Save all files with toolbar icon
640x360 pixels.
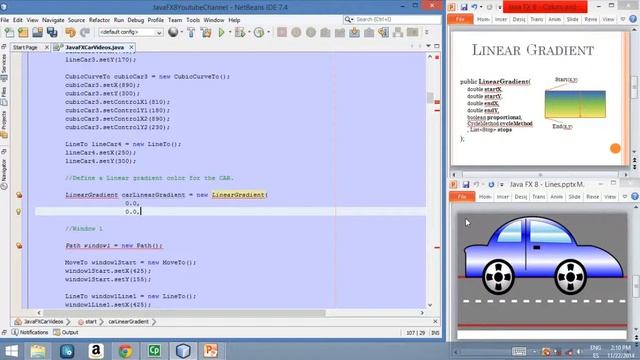coord(52,32)
